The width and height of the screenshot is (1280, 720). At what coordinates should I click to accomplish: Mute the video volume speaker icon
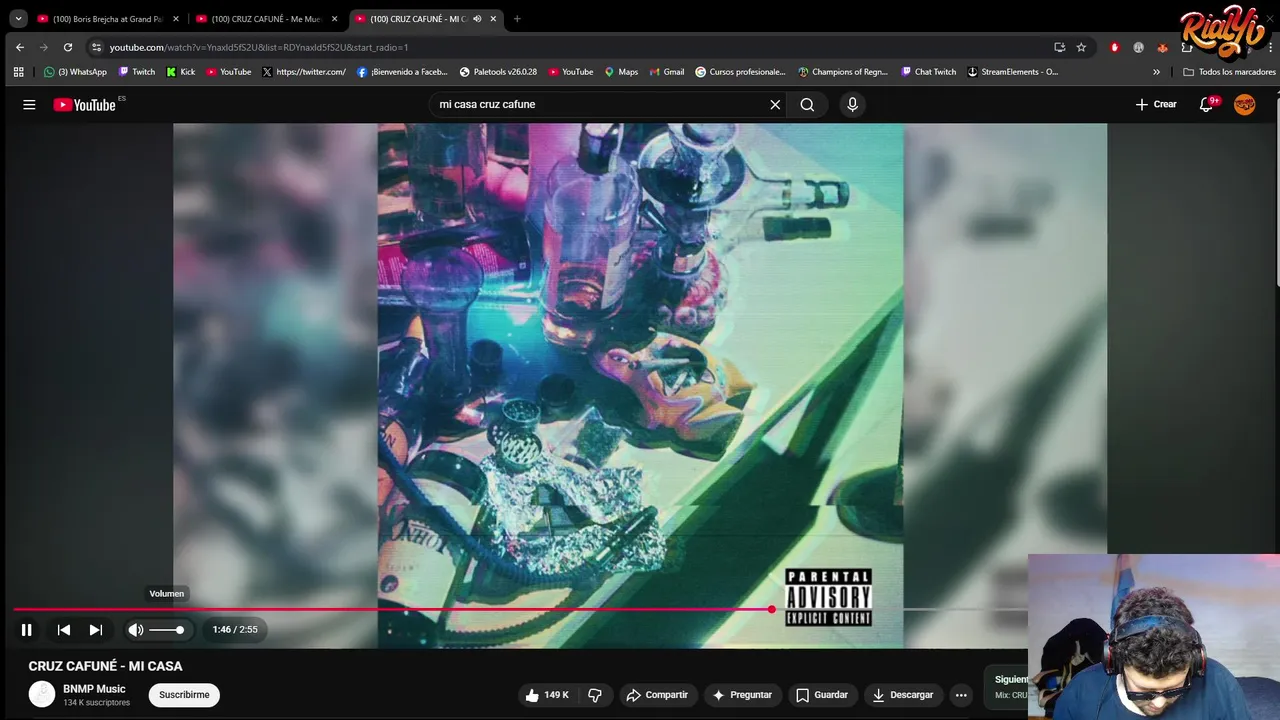click(x=136, y=630)
